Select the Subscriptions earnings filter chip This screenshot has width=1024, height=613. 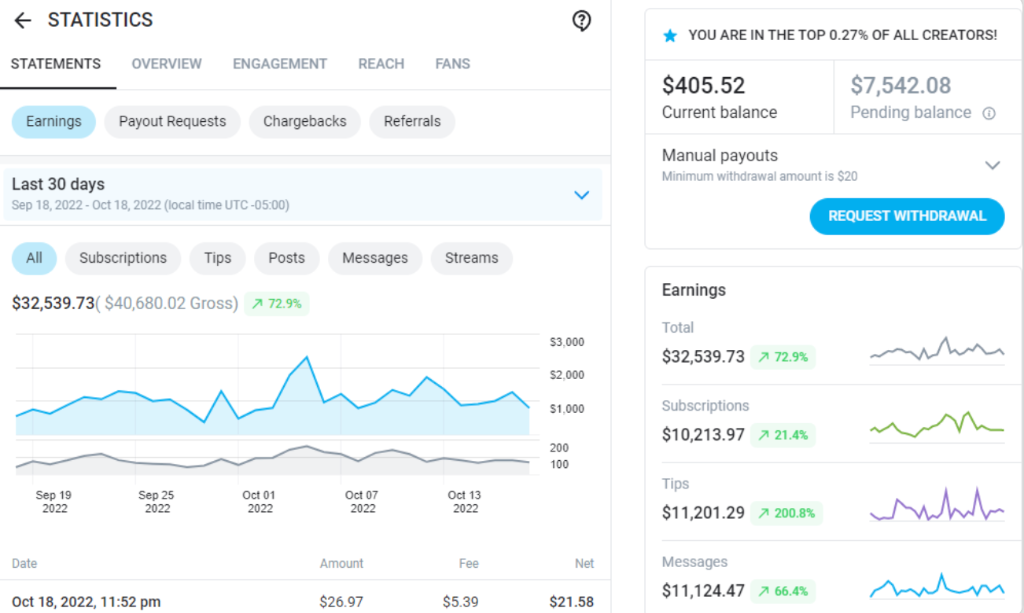122,258
